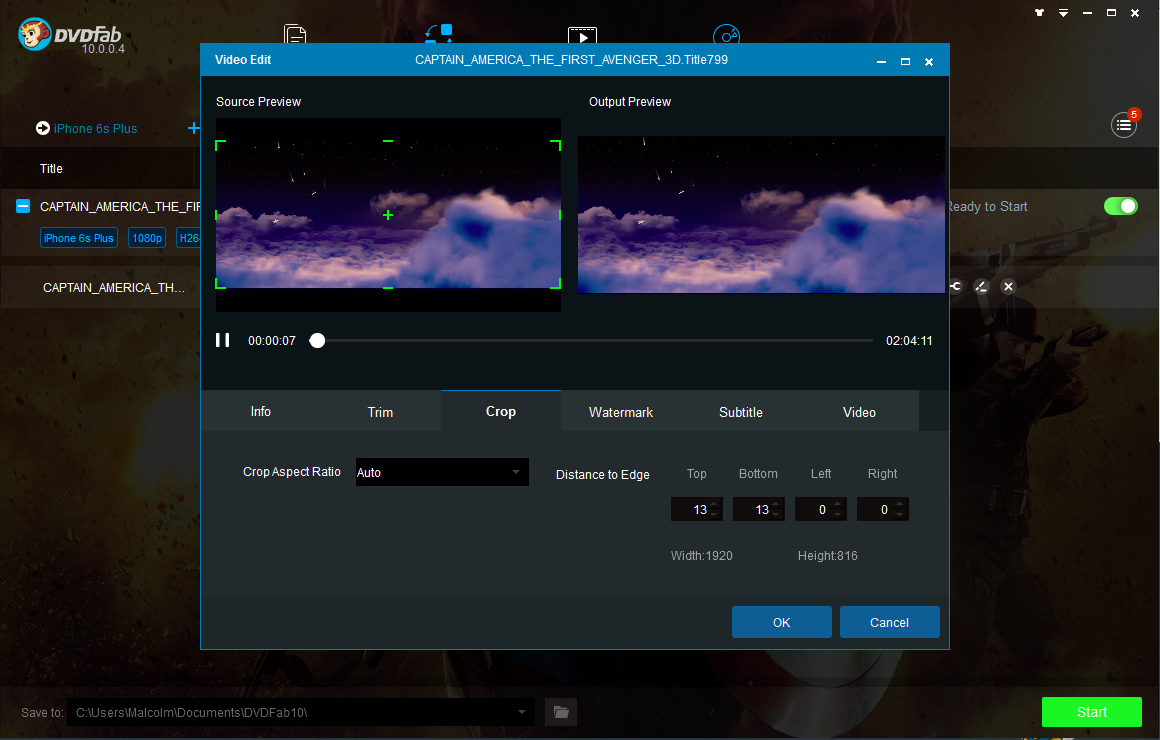Minimize the Video Edit dialog
Screen dimensions: 1160x740
[881, 61]
